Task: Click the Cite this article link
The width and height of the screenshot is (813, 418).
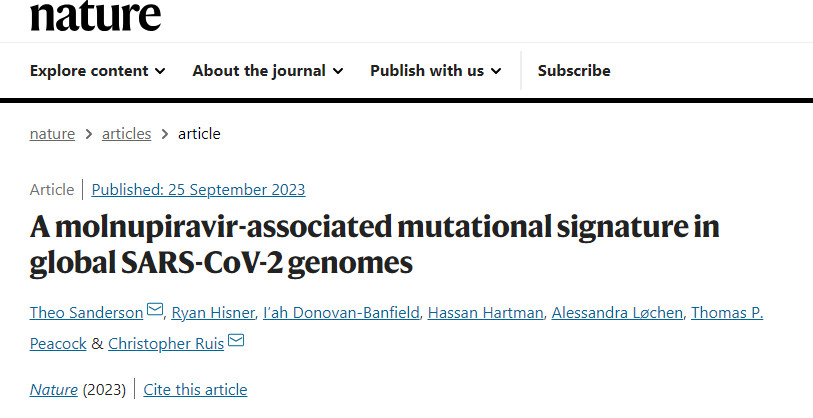Action: click(x=195, y=389)
